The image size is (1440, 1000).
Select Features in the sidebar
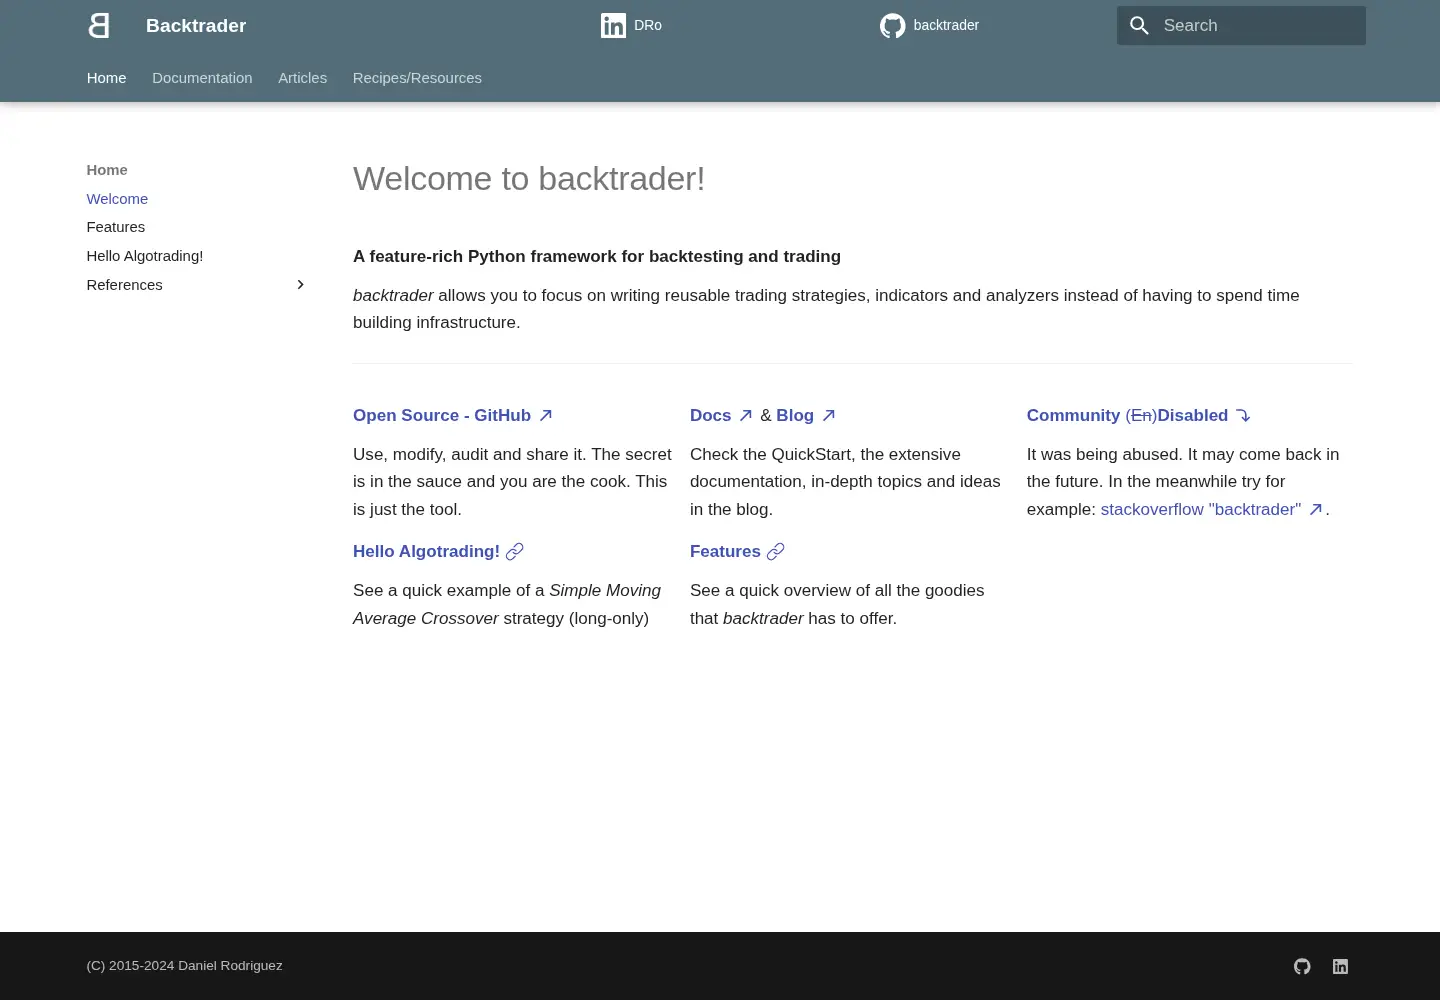pyautogui.click(x=116, y=227)
